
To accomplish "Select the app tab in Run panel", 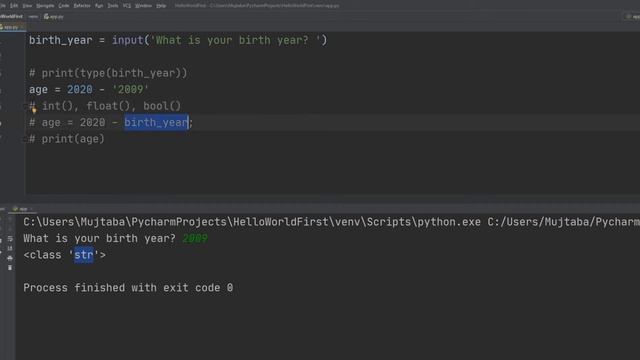I will [21, 209].
